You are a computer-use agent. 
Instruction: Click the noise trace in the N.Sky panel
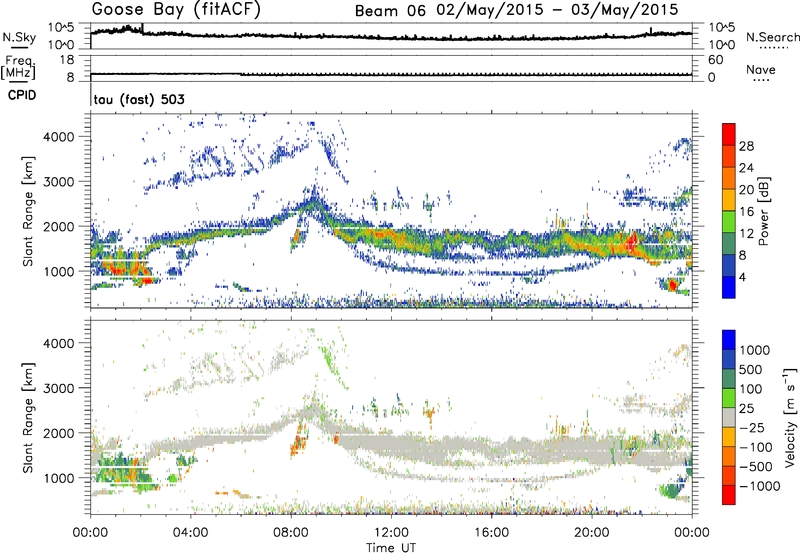pyautogui.click(x=391, y=36)
